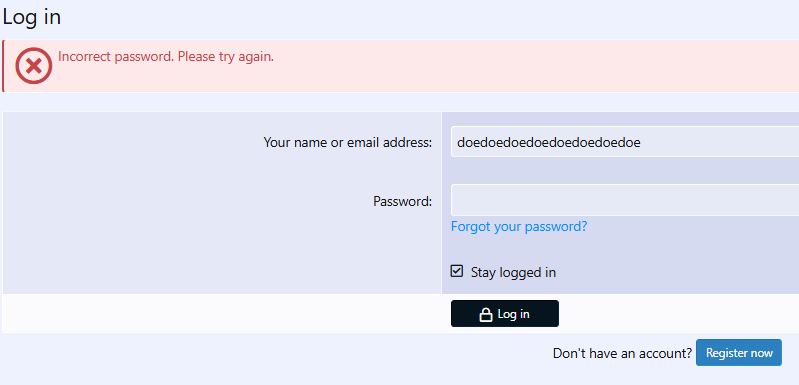This screenshot has height=385, width=799.
Task: Select the "Incorrect password. Please try again." message
Action: 166,57
